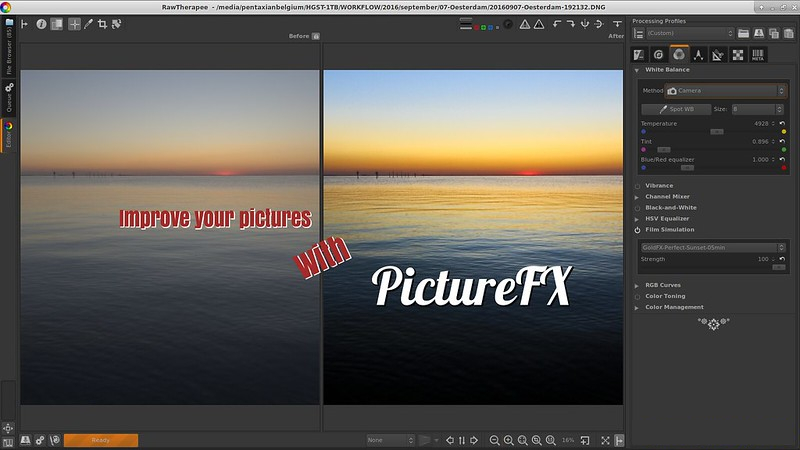Image resolution: width=800 pixels, height=450 pixels.
Task: Flip image vertically icon
Action: [599, 24]
